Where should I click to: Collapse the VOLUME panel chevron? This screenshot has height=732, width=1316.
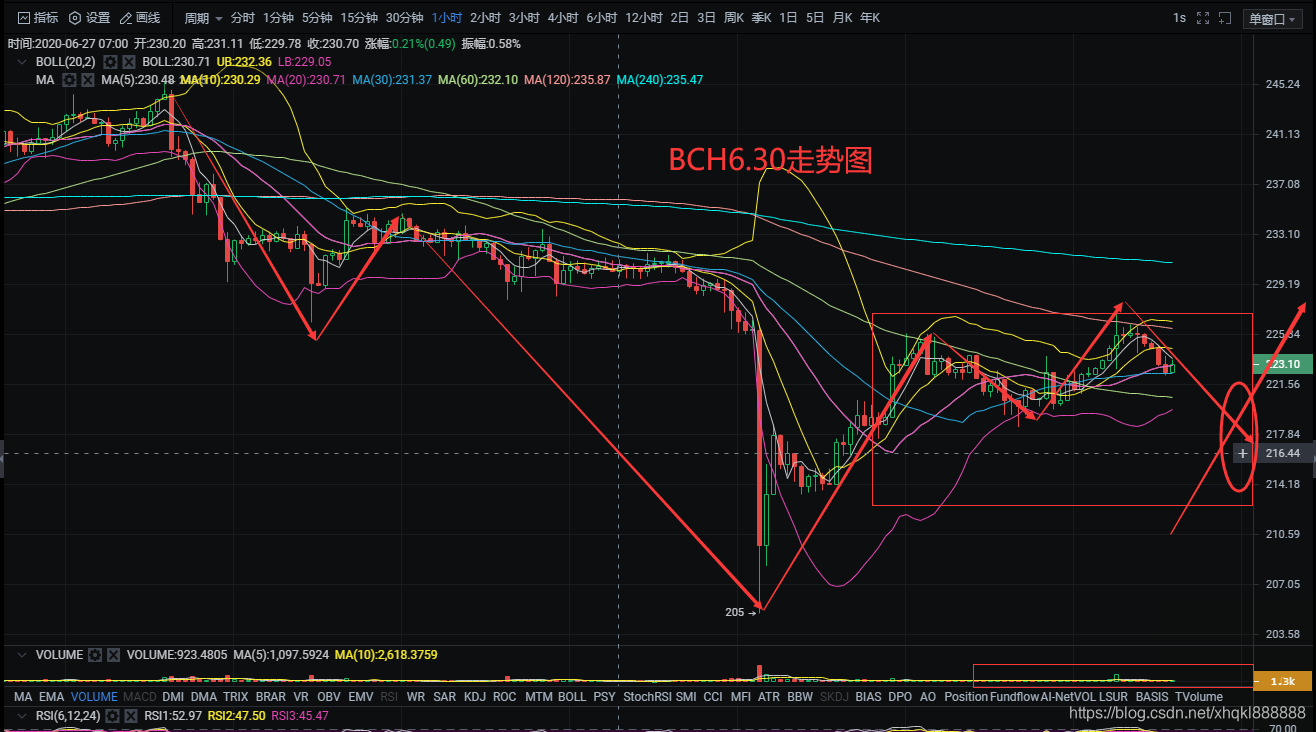coord(24,655)
